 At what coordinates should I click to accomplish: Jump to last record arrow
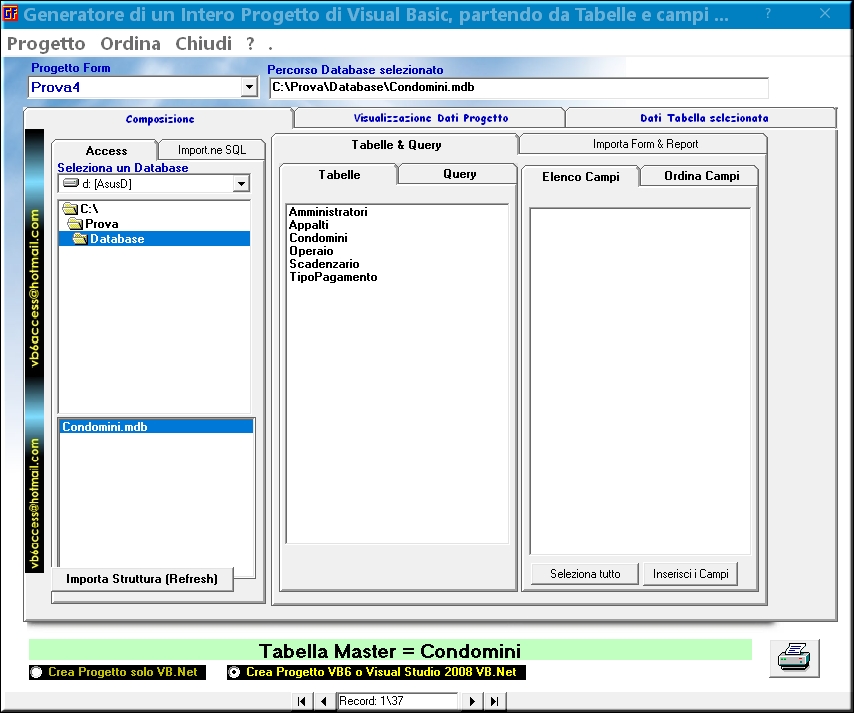[494, 701]
